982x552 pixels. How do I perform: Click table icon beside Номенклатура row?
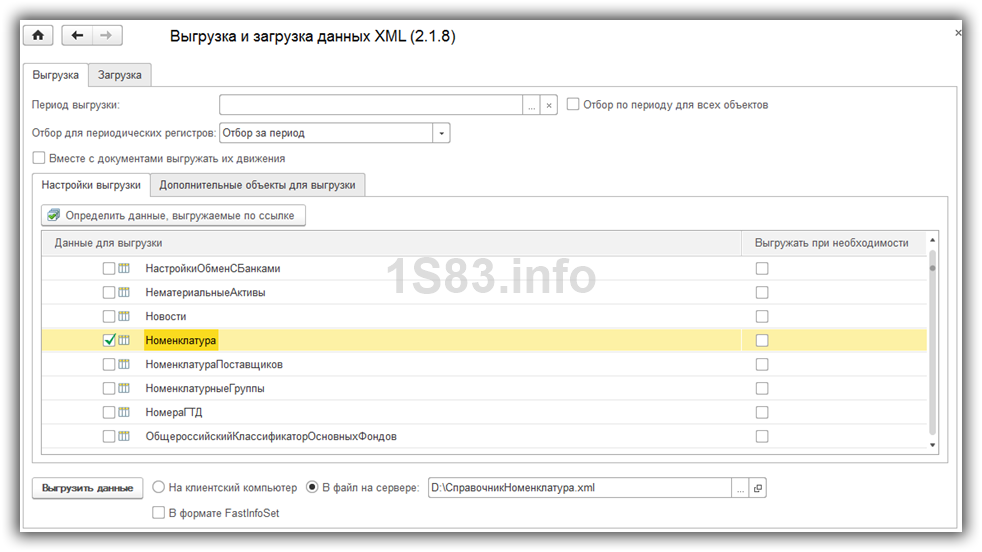[x=125, y=341]
